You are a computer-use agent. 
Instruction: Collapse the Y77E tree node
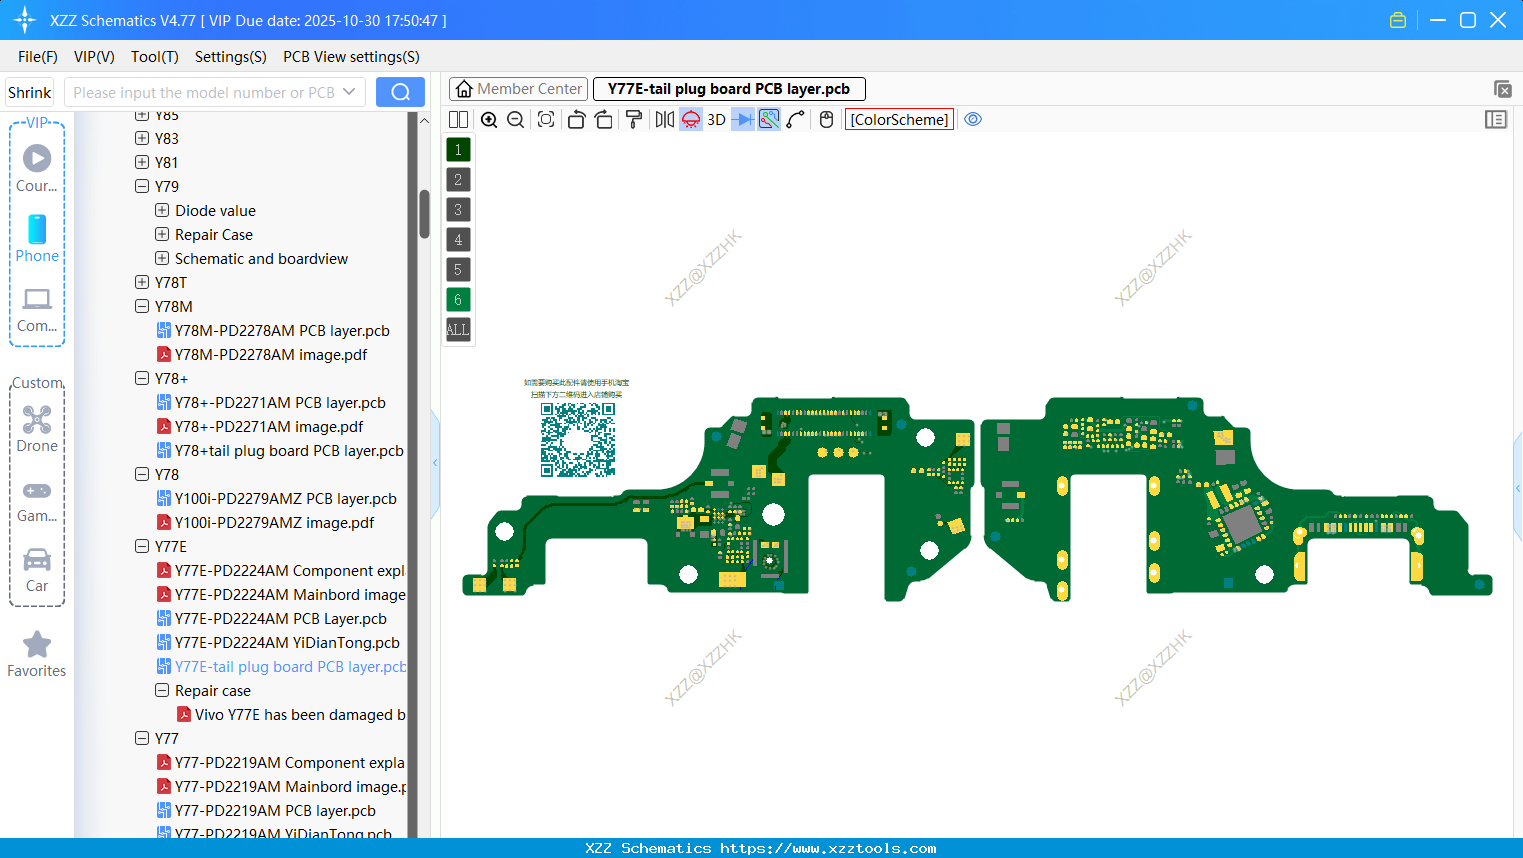coord(142,546)
